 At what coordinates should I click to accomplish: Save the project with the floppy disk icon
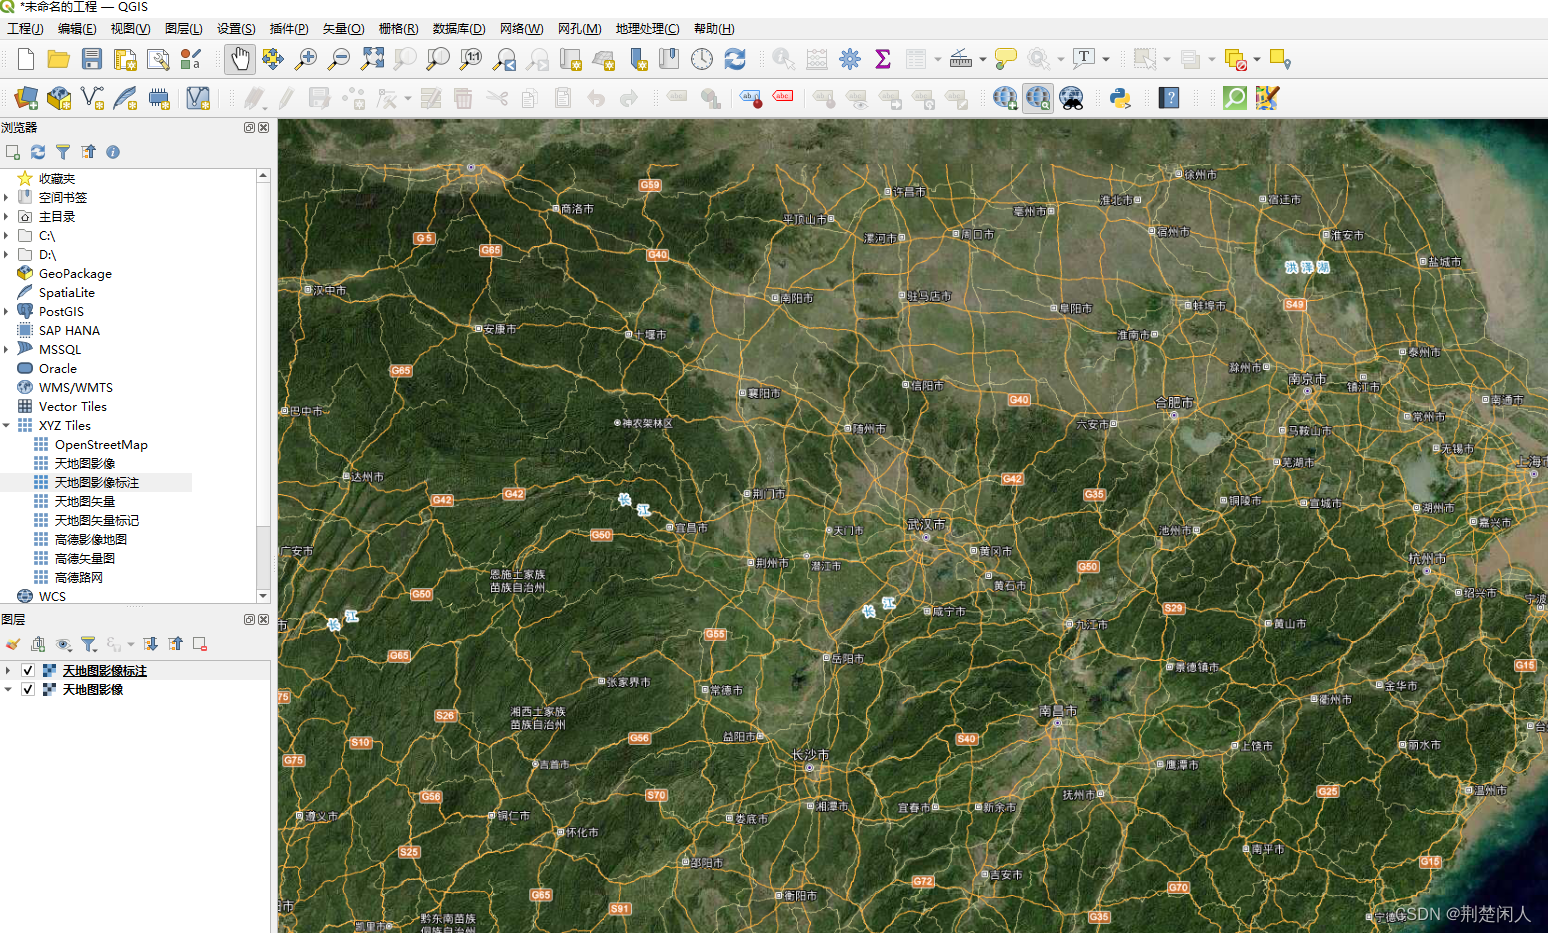tap(92, 60)
